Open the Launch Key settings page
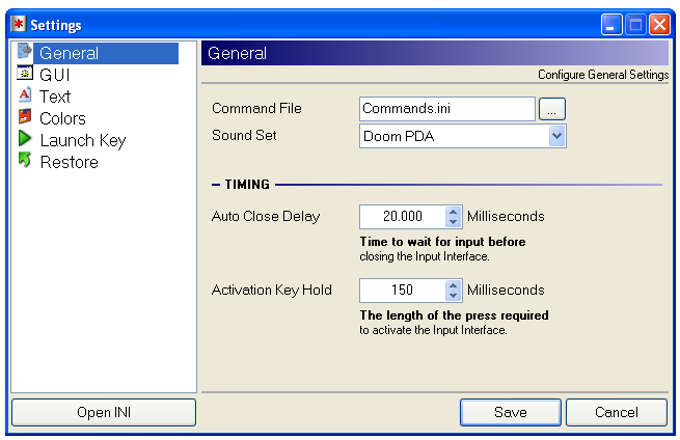 click(x=83, y=140)
